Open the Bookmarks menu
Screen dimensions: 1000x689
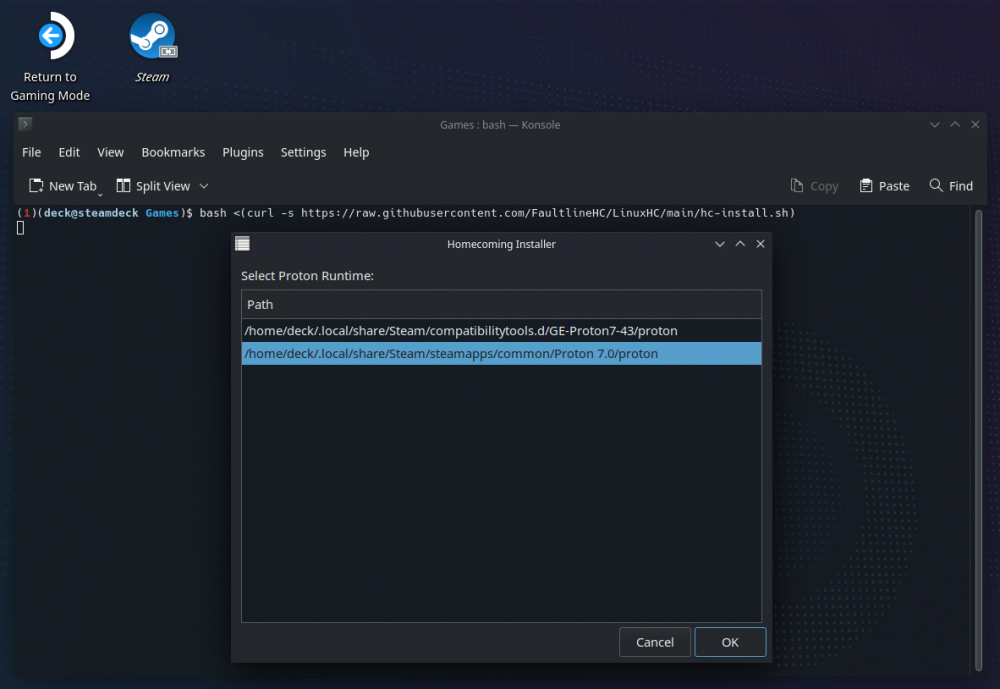173,152
